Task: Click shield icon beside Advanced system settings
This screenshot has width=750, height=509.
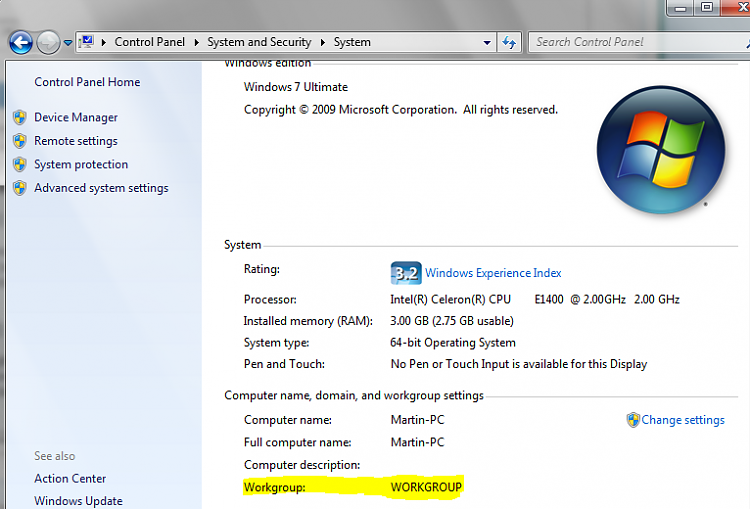Action: pyautogui.click(x=20, y=188)
